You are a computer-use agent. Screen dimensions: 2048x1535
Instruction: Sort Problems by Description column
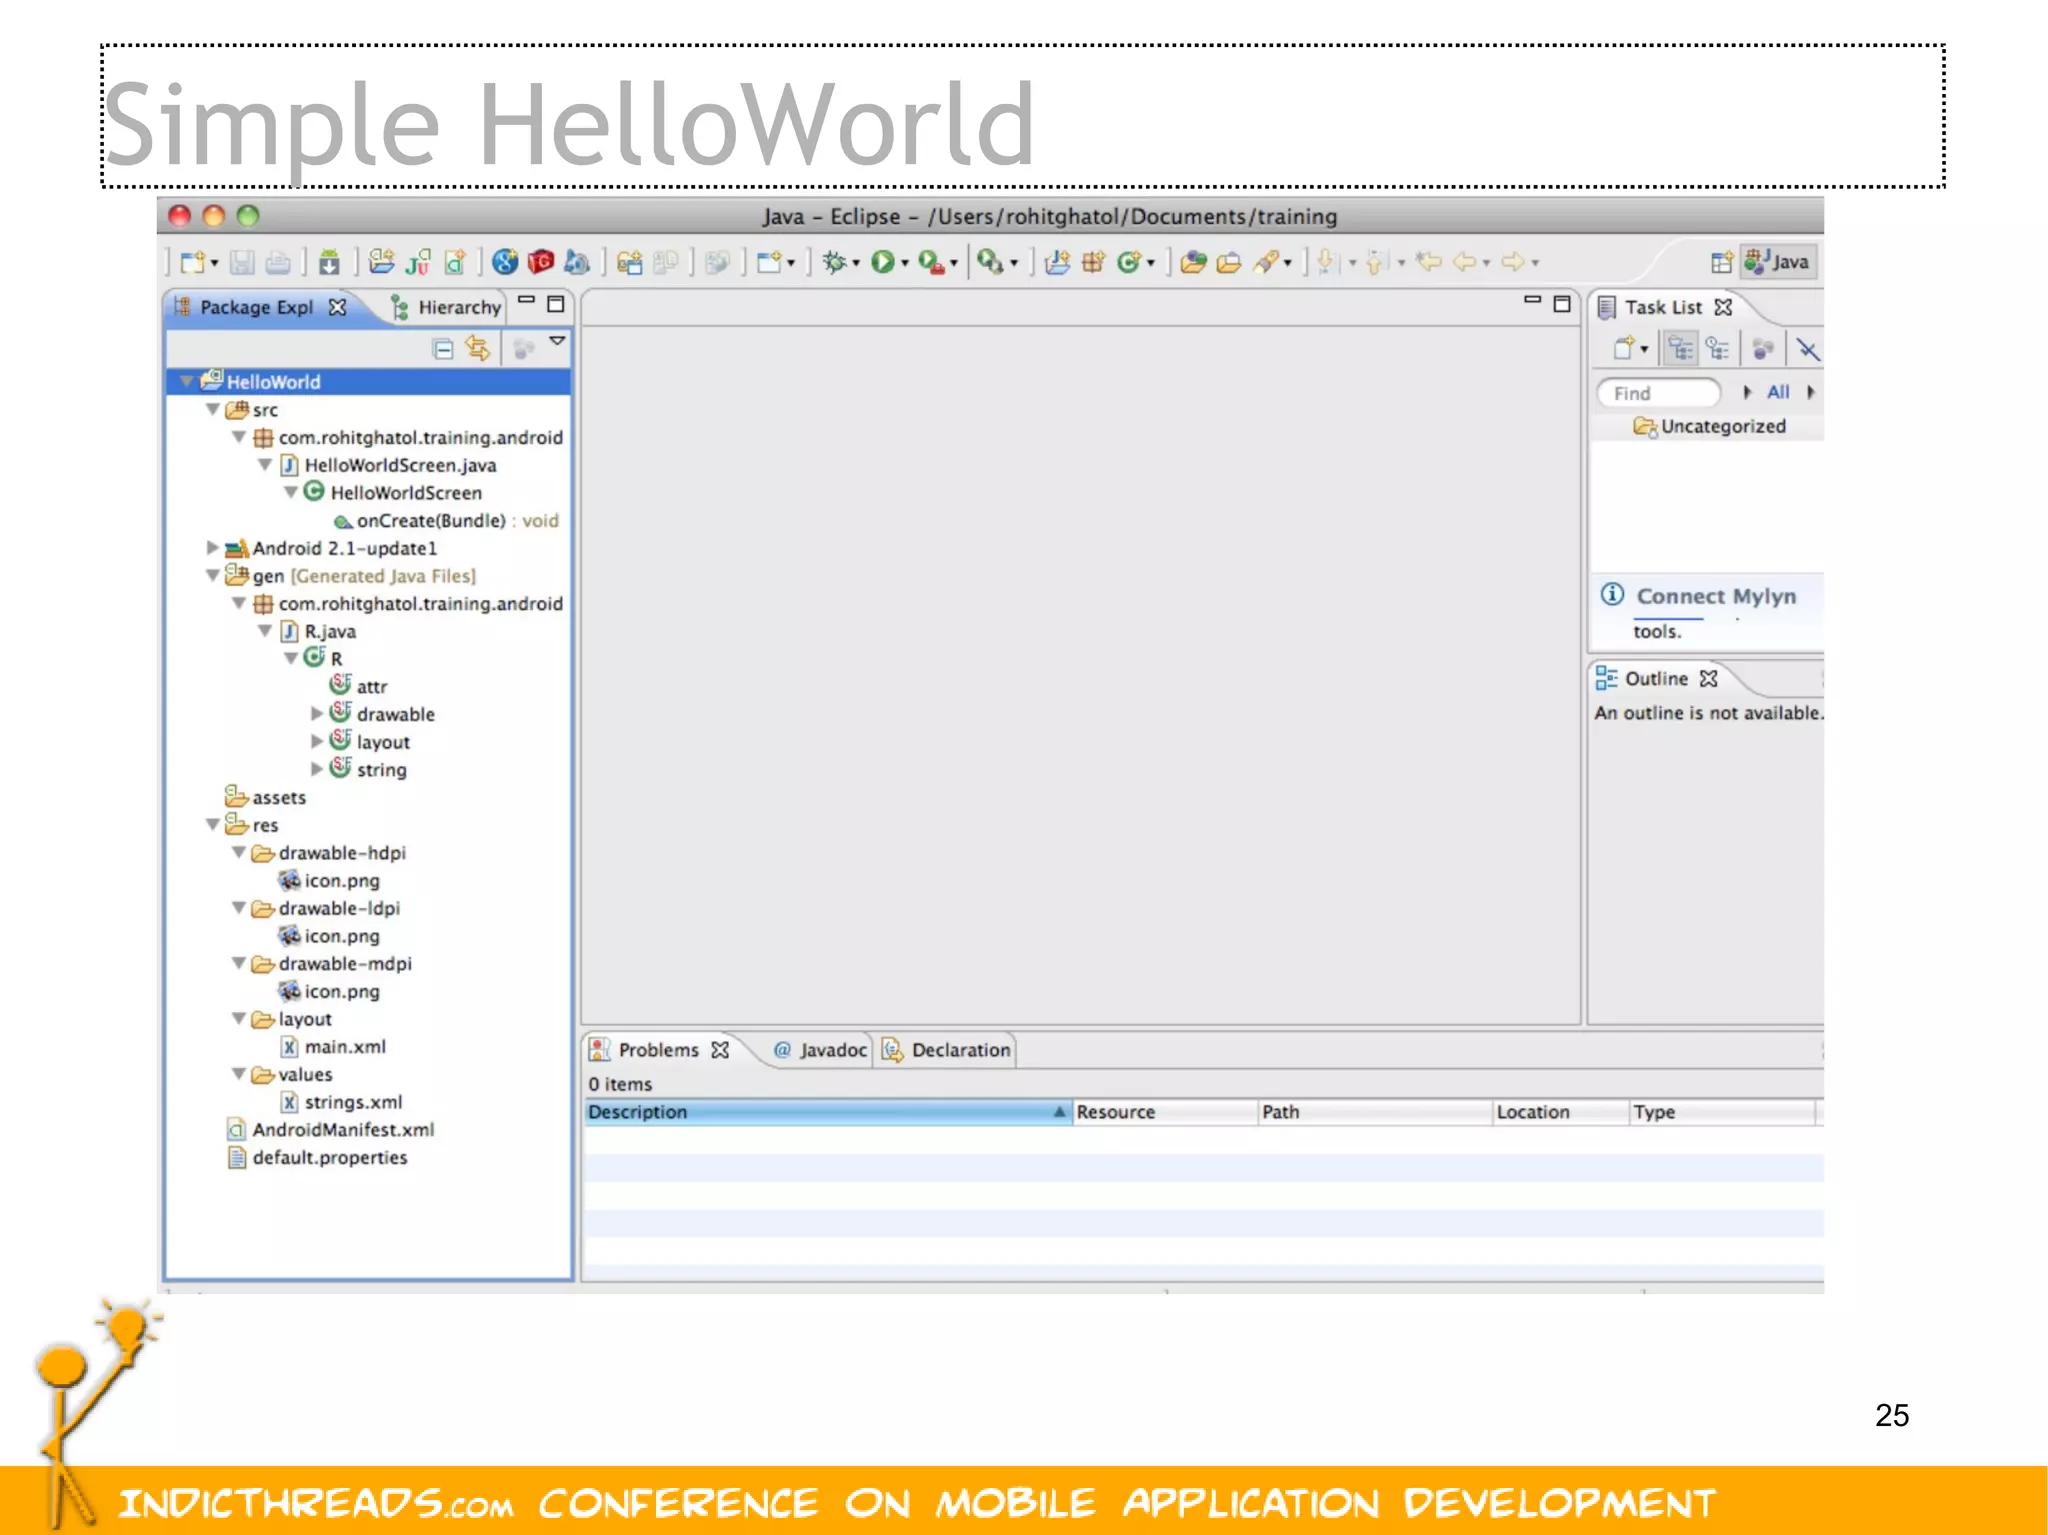pos(828,1112)
